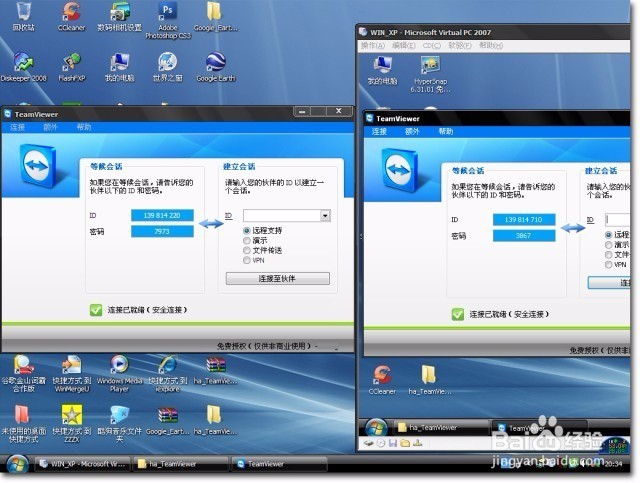640x483 pixels.
Task: Open the digital camera settings desktop icon
Action: click(120, 16)
